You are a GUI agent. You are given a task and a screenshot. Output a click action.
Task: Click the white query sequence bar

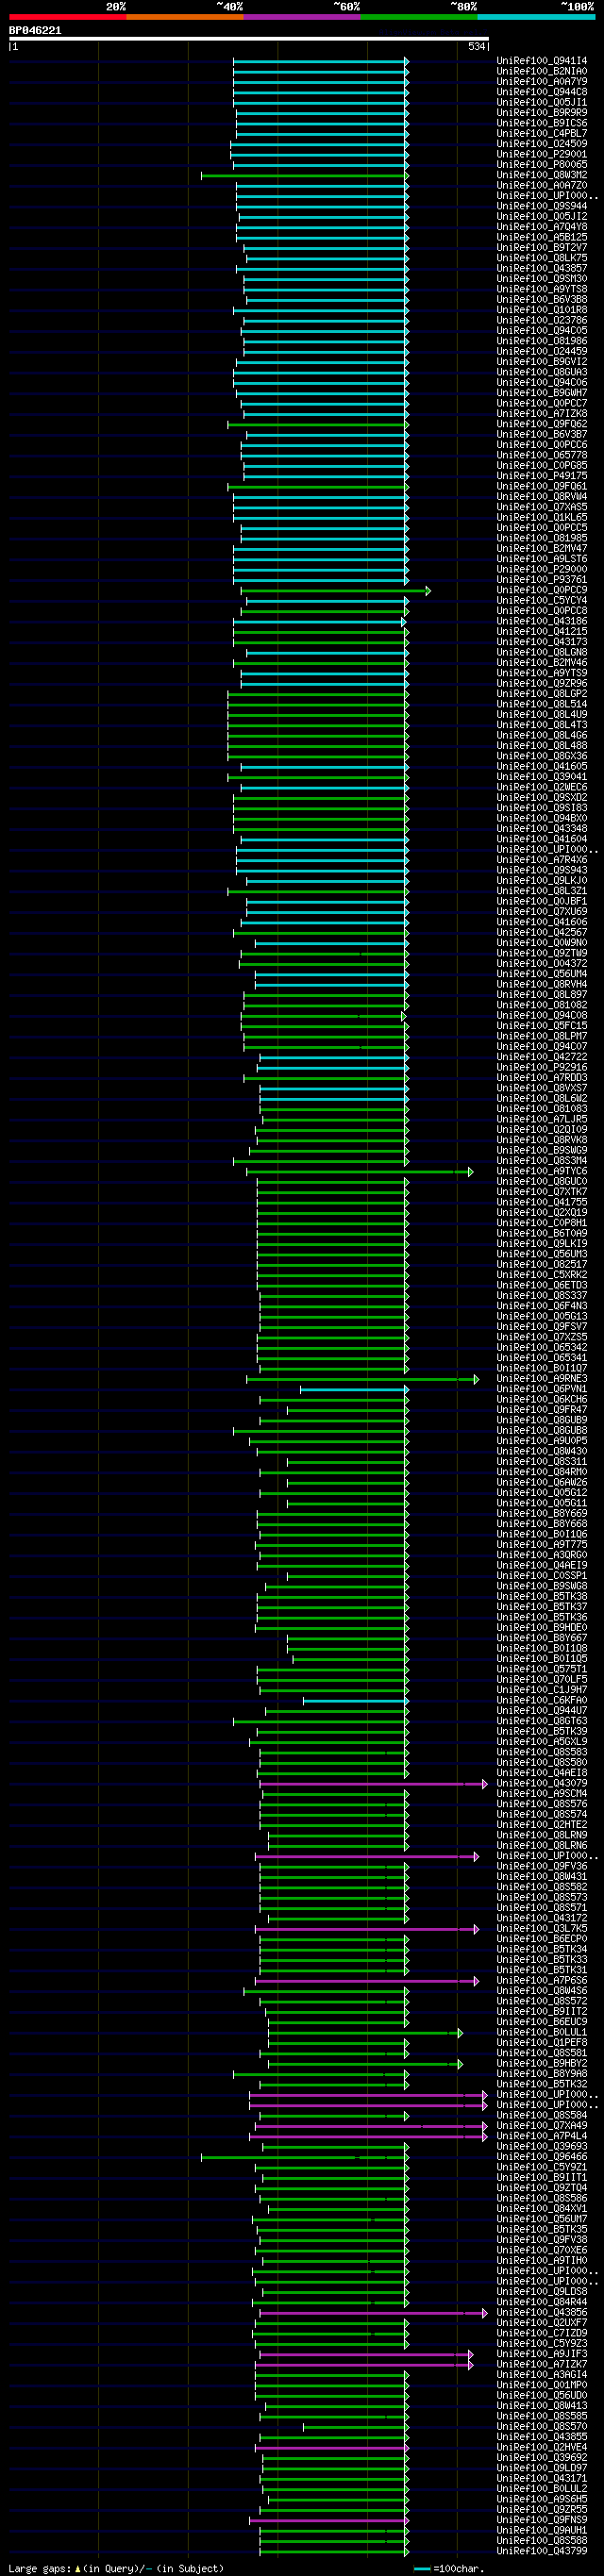pos(249,39)
